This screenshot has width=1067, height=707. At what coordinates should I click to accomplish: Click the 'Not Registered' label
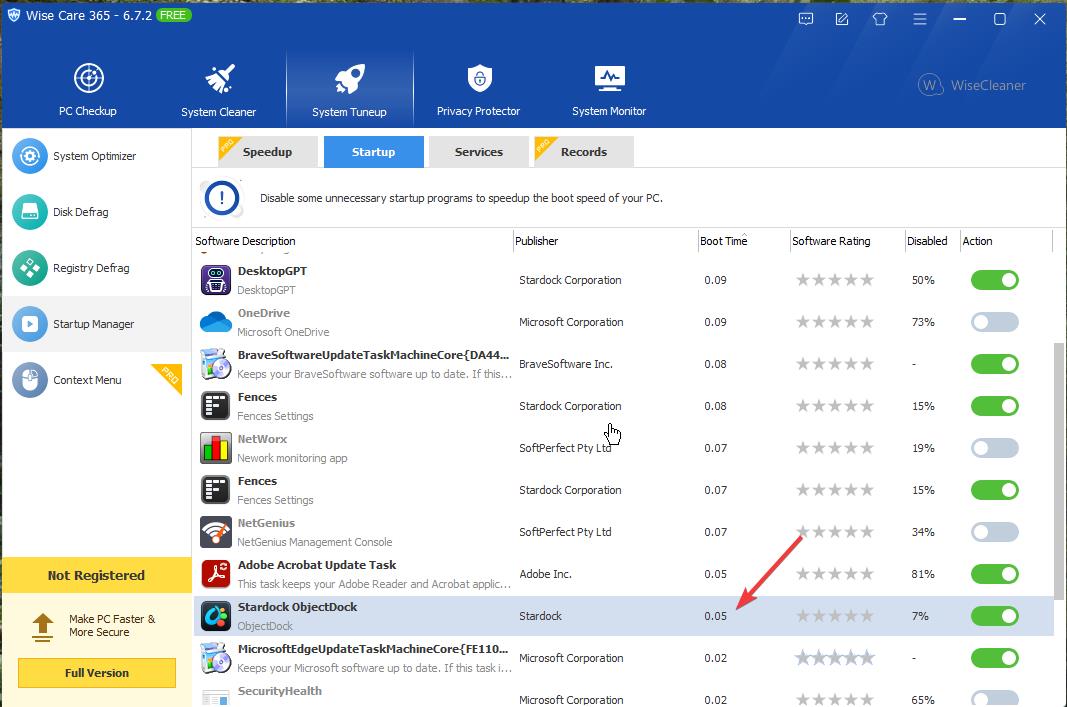[97, 576]
